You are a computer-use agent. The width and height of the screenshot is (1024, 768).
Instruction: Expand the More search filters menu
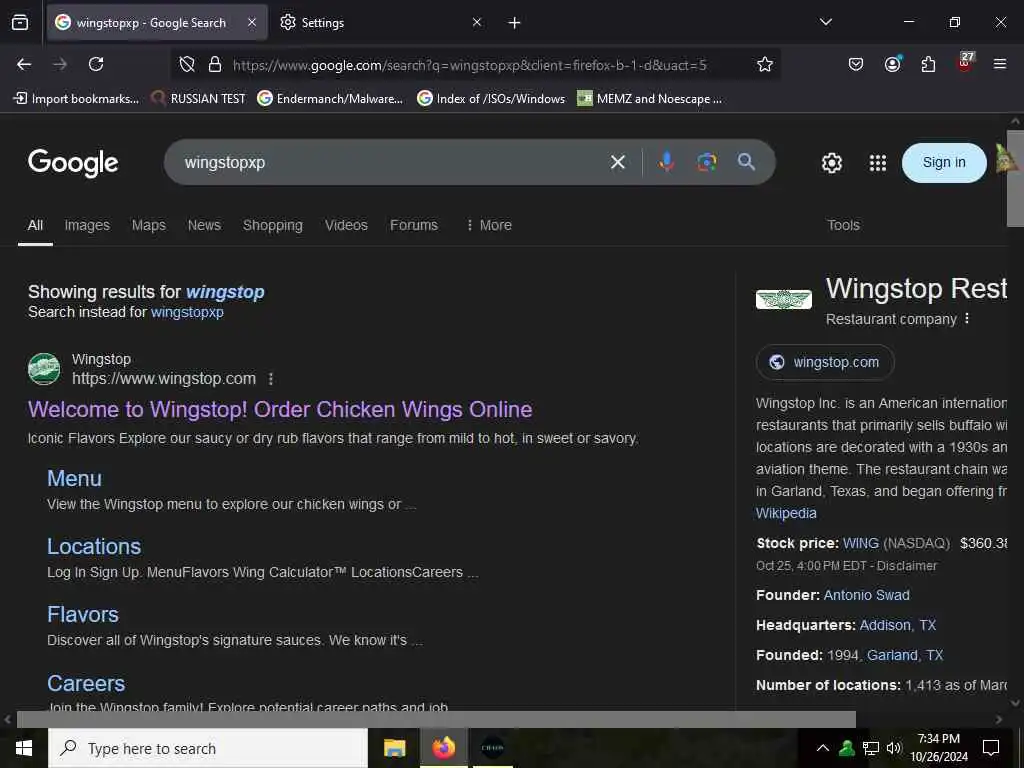pyautogui.click(x=489, y=225)
